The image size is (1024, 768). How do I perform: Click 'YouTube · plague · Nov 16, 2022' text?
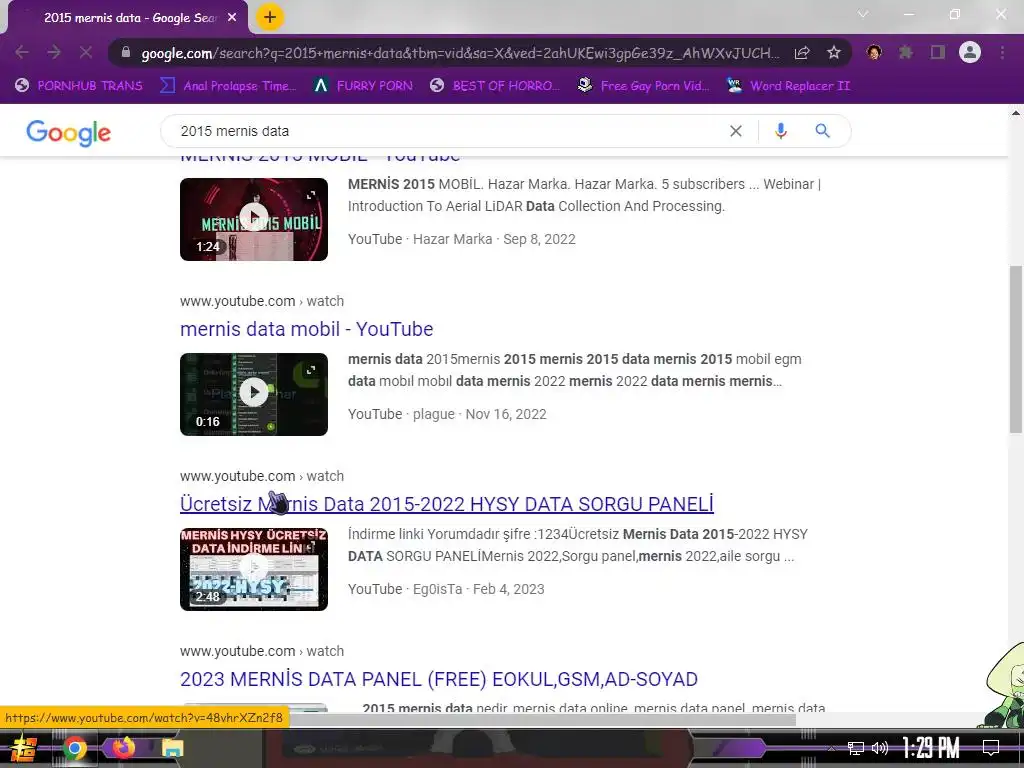tap(447, 414)
